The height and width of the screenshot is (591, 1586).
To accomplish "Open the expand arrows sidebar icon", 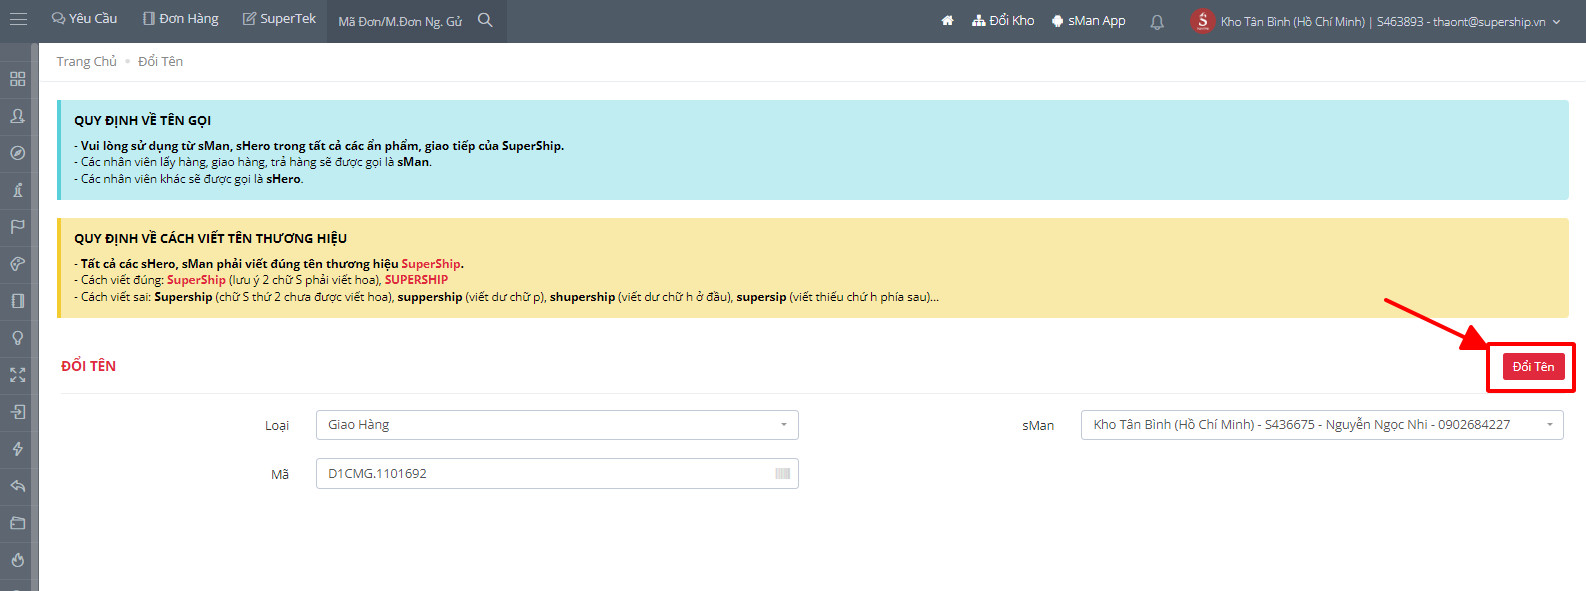I will (18, 375).
